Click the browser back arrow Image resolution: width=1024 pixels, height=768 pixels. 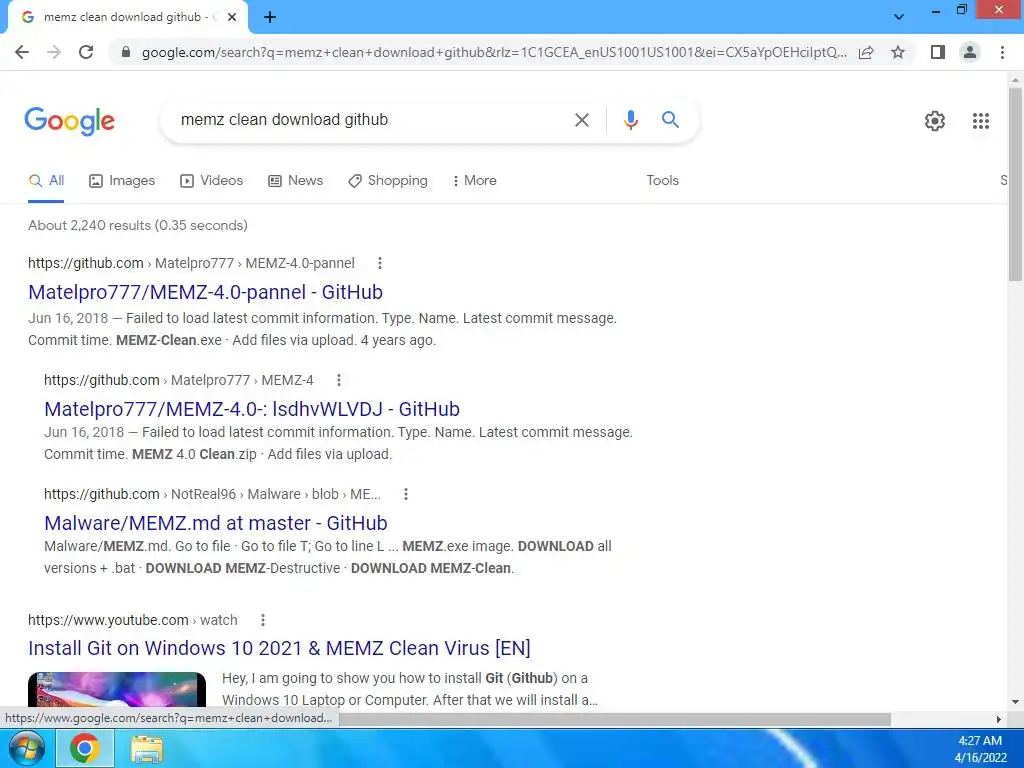[22, 52]
